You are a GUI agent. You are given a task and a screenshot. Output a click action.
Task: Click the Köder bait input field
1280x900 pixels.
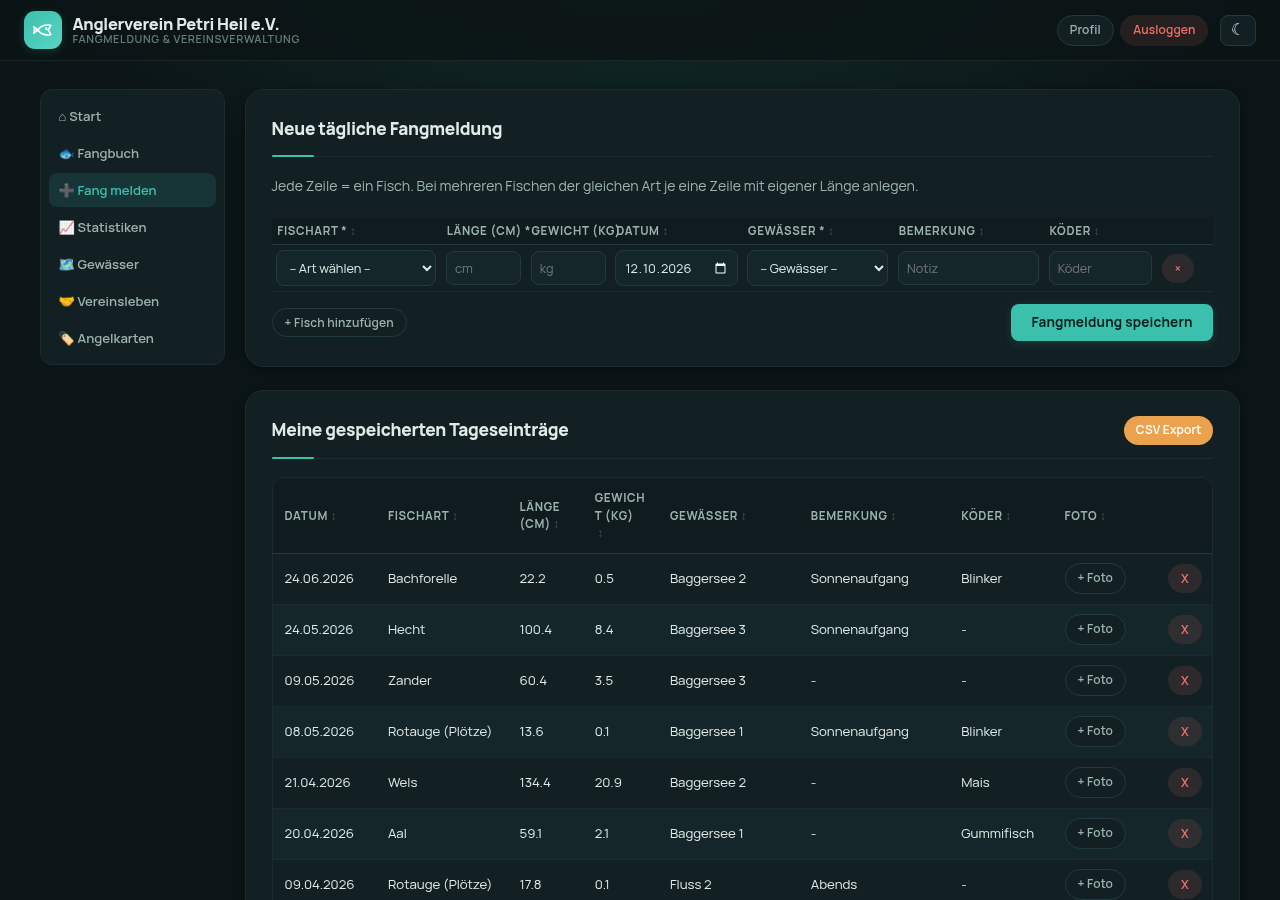pos(1100,268)
